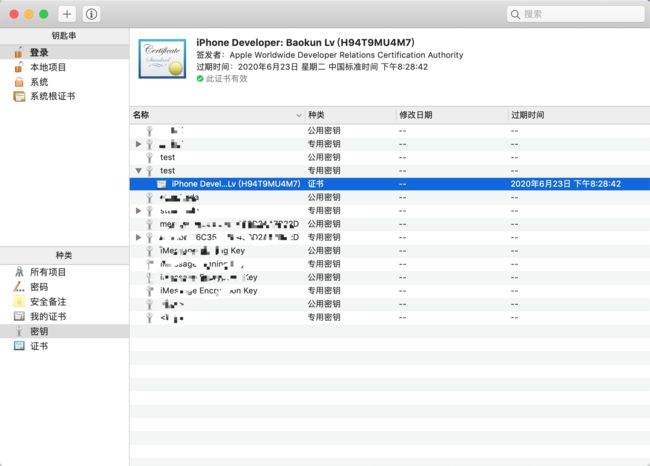Click the 种类 sidebar section header
Screen dimensions: 650x466
click(64, 255)
